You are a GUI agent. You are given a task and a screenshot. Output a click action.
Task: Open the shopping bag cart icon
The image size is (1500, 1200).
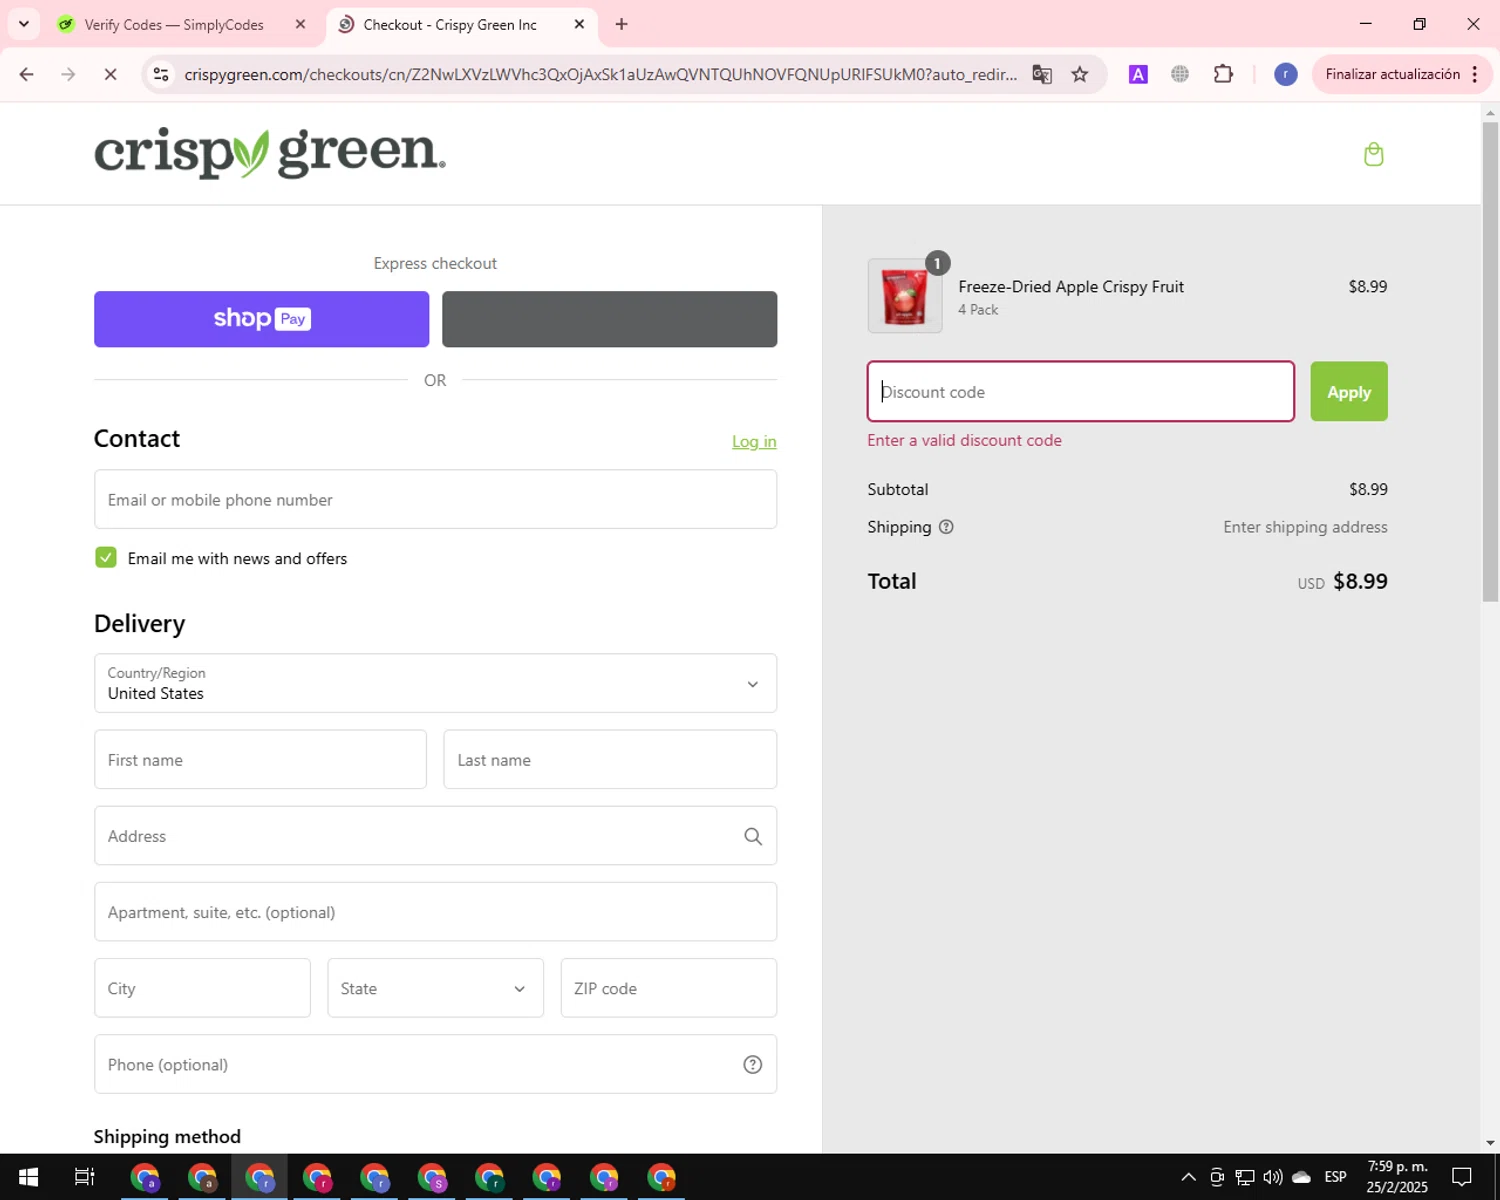(1373, 154)
